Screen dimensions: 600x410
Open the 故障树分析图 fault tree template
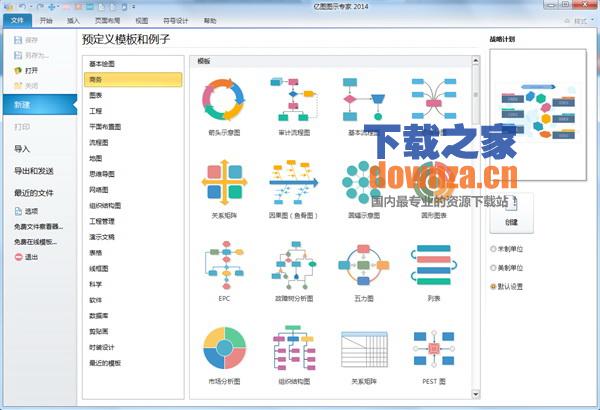click(x=293, y=265)
